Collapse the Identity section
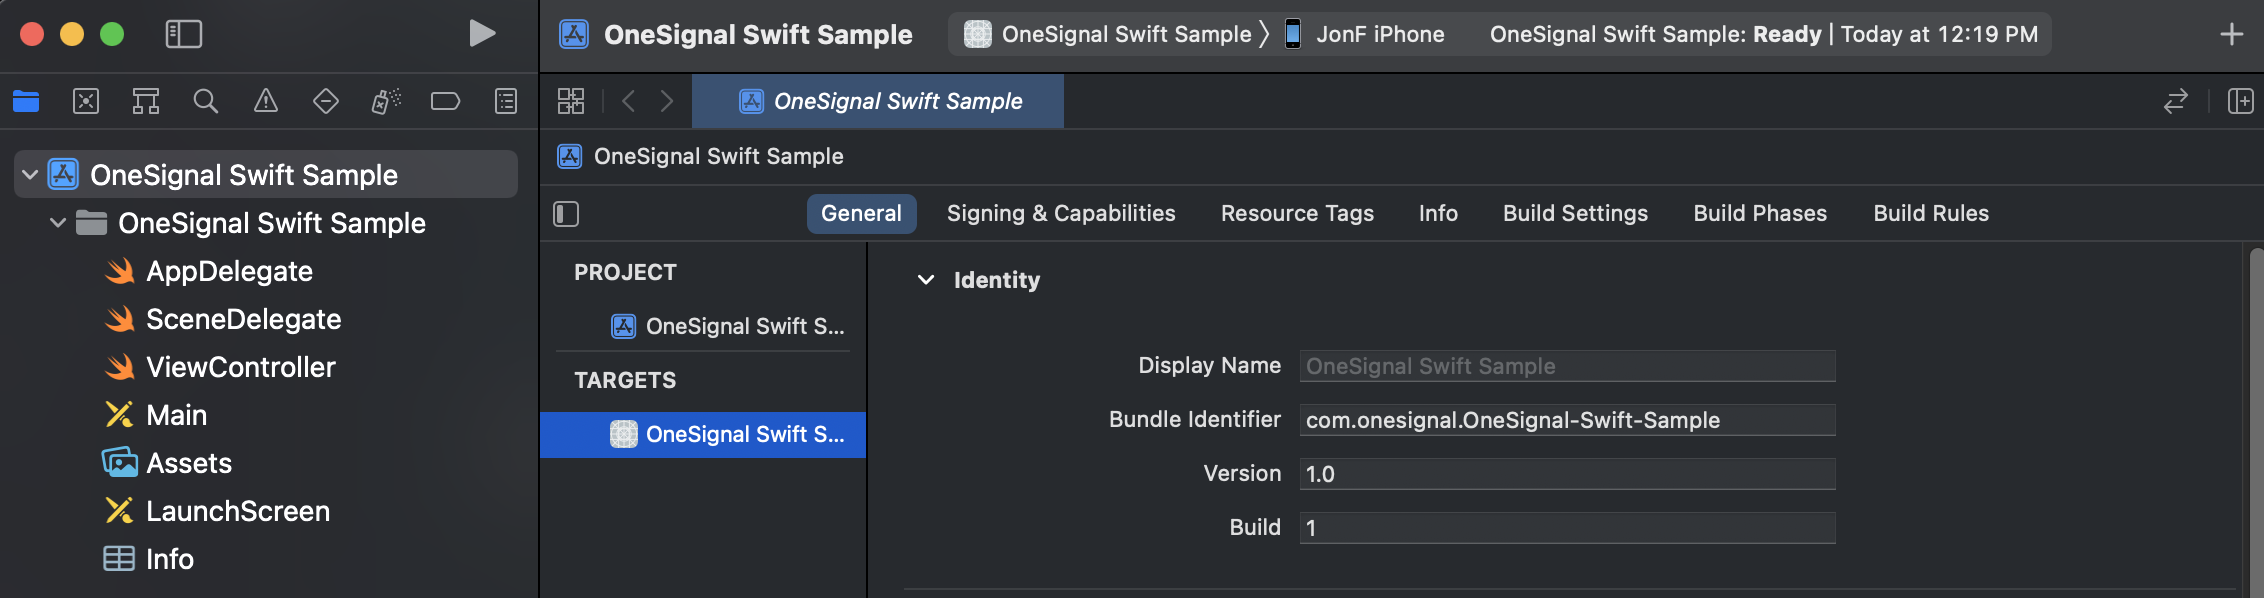 (x=926, y=280)
